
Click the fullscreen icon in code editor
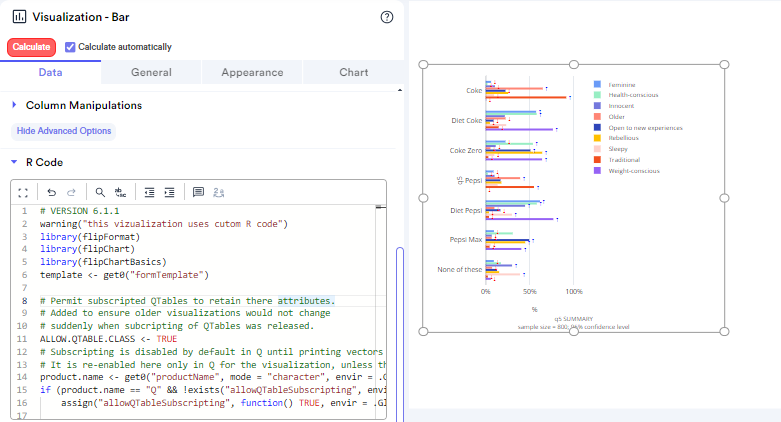[23, 192]
